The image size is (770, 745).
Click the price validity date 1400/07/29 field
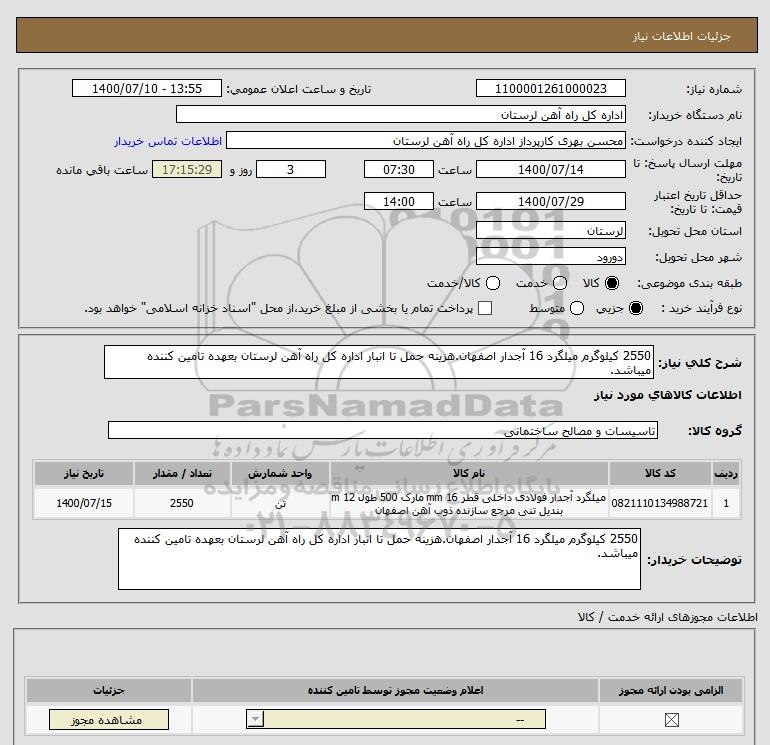click(550, 201)
